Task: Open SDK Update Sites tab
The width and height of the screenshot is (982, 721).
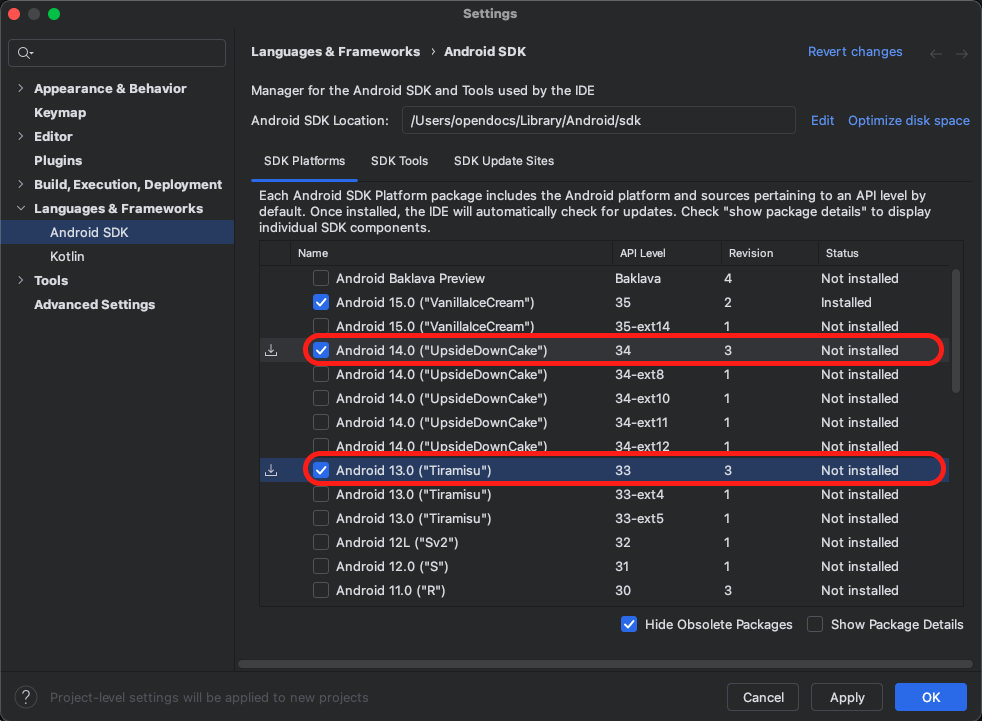Action: (x=504, y=161)
